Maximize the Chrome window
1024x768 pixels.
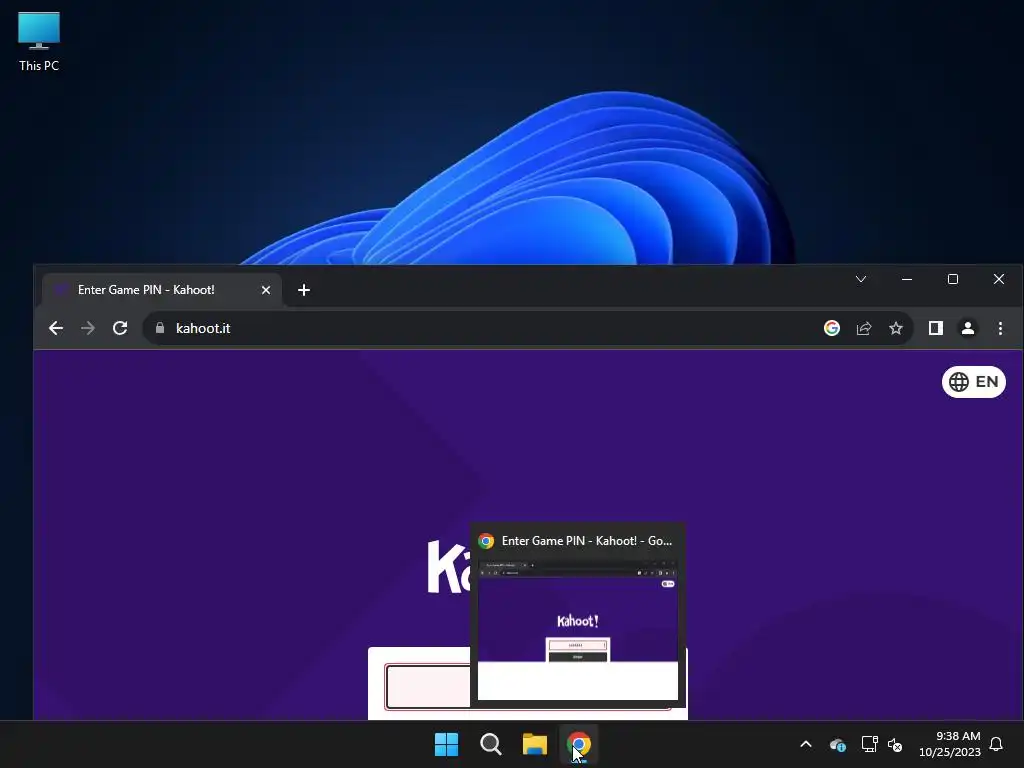[953, 279]
